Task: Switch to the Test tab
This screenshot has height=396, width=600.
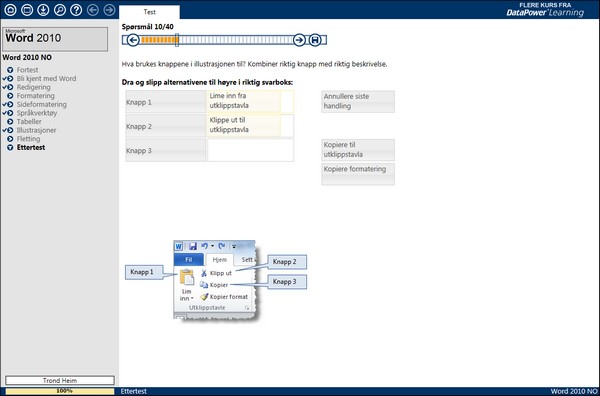Action: [149, 12]
